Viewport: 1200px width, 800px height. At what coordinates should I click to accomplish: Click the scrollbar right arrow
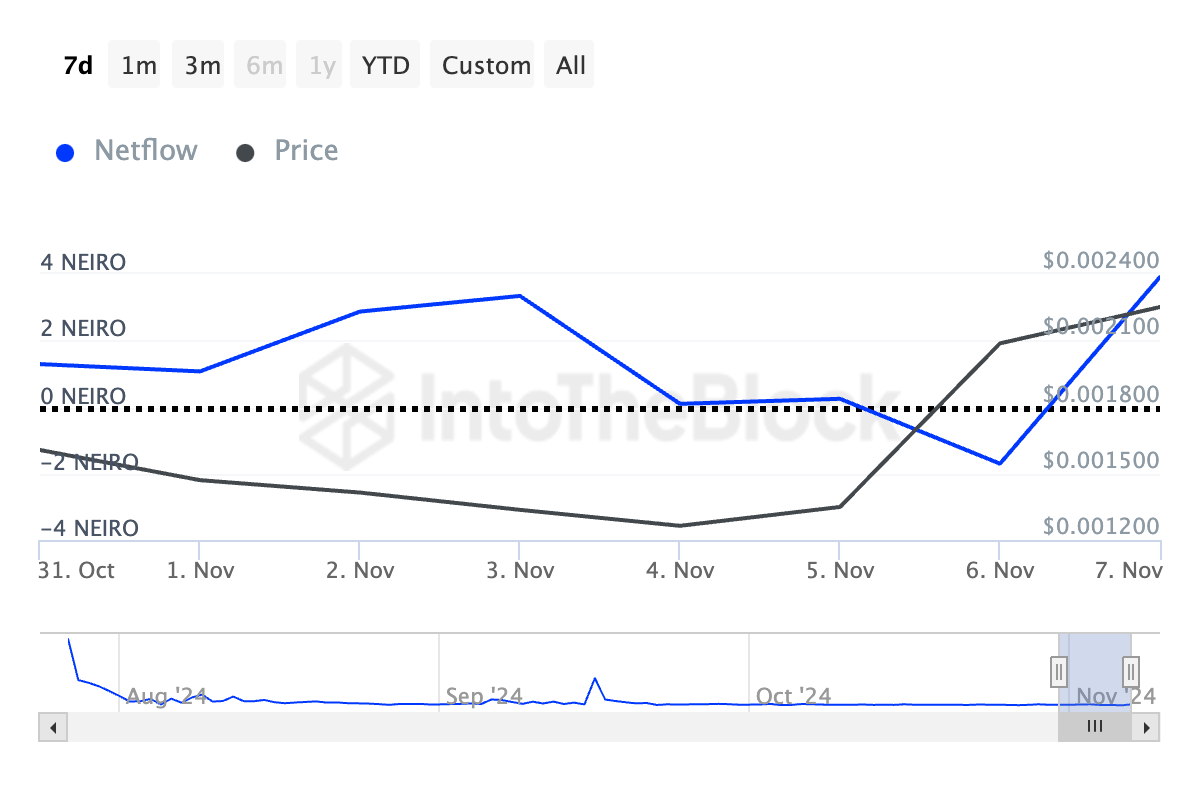click(x=1147, y=727)
